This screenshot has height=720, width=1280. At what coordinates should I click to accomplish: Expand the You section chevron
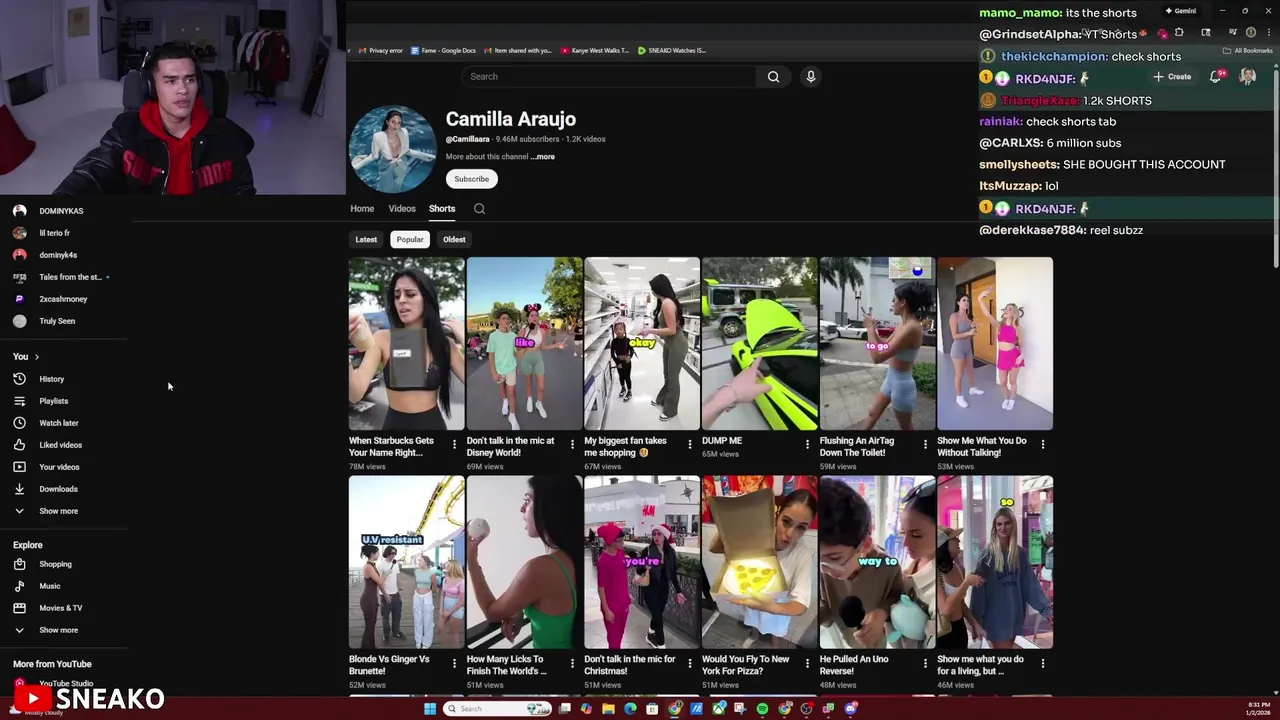37,357
